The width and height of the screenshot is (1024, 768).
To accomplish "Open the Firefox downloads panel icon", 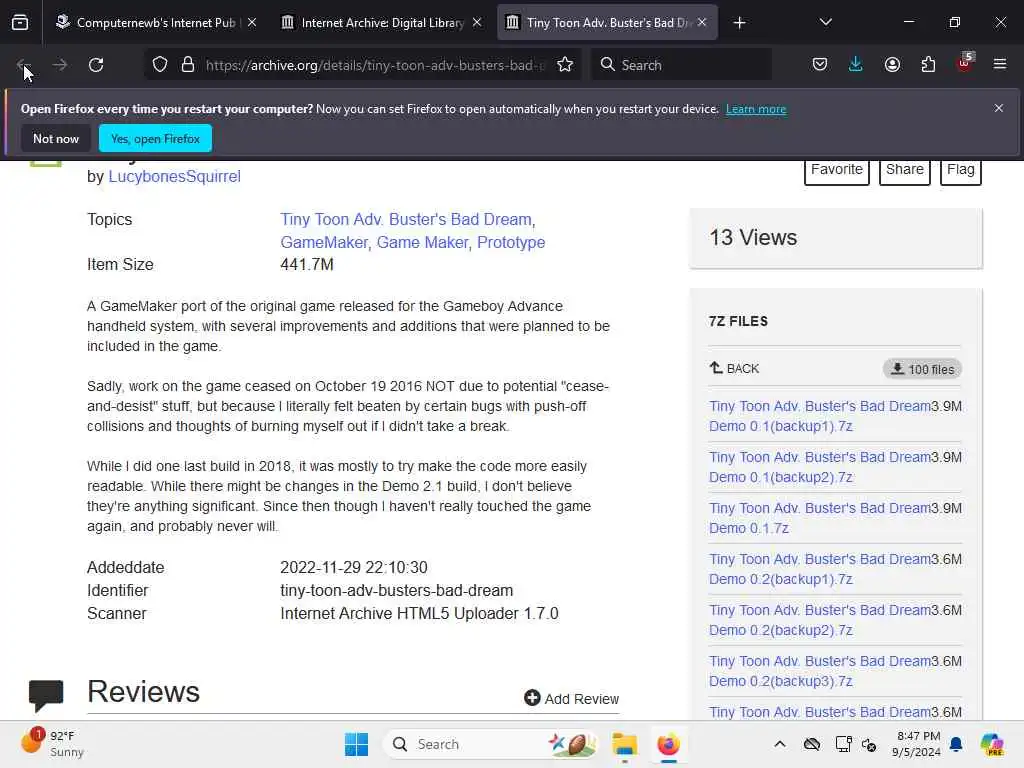I will tap(856, 65).
